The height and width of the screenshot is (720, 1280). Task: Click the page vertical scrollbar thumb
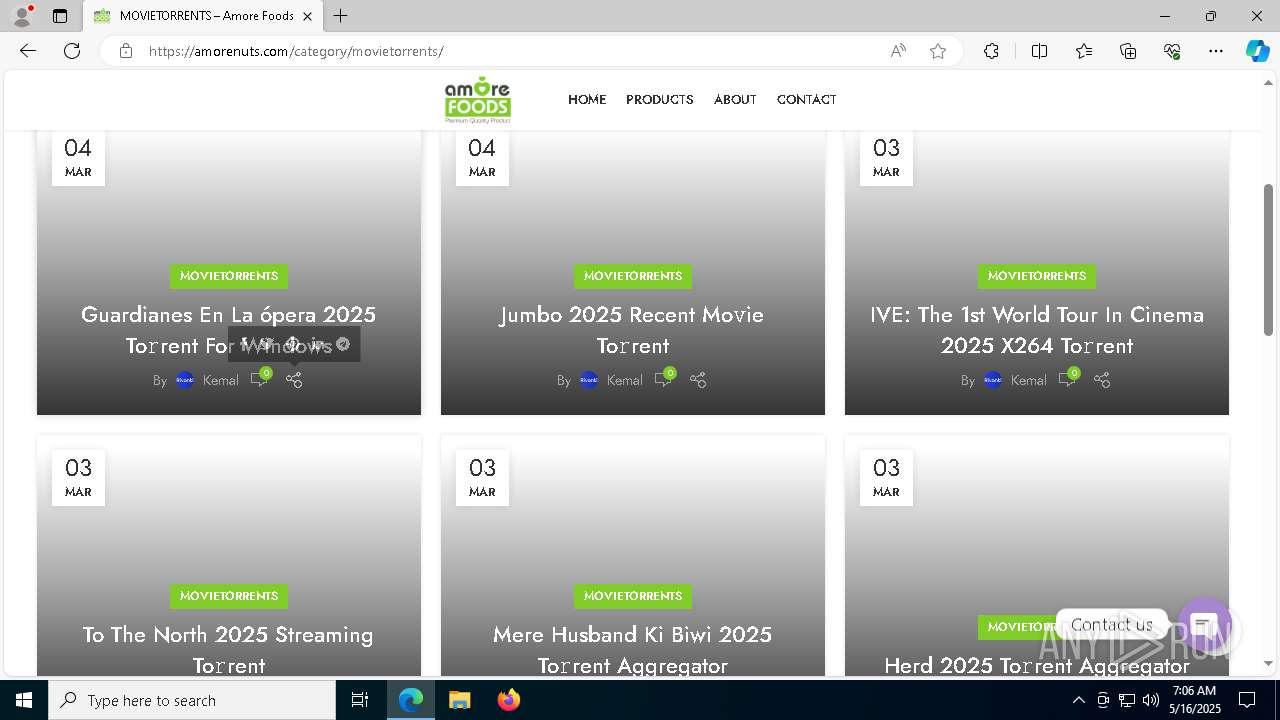(1268, 260)
